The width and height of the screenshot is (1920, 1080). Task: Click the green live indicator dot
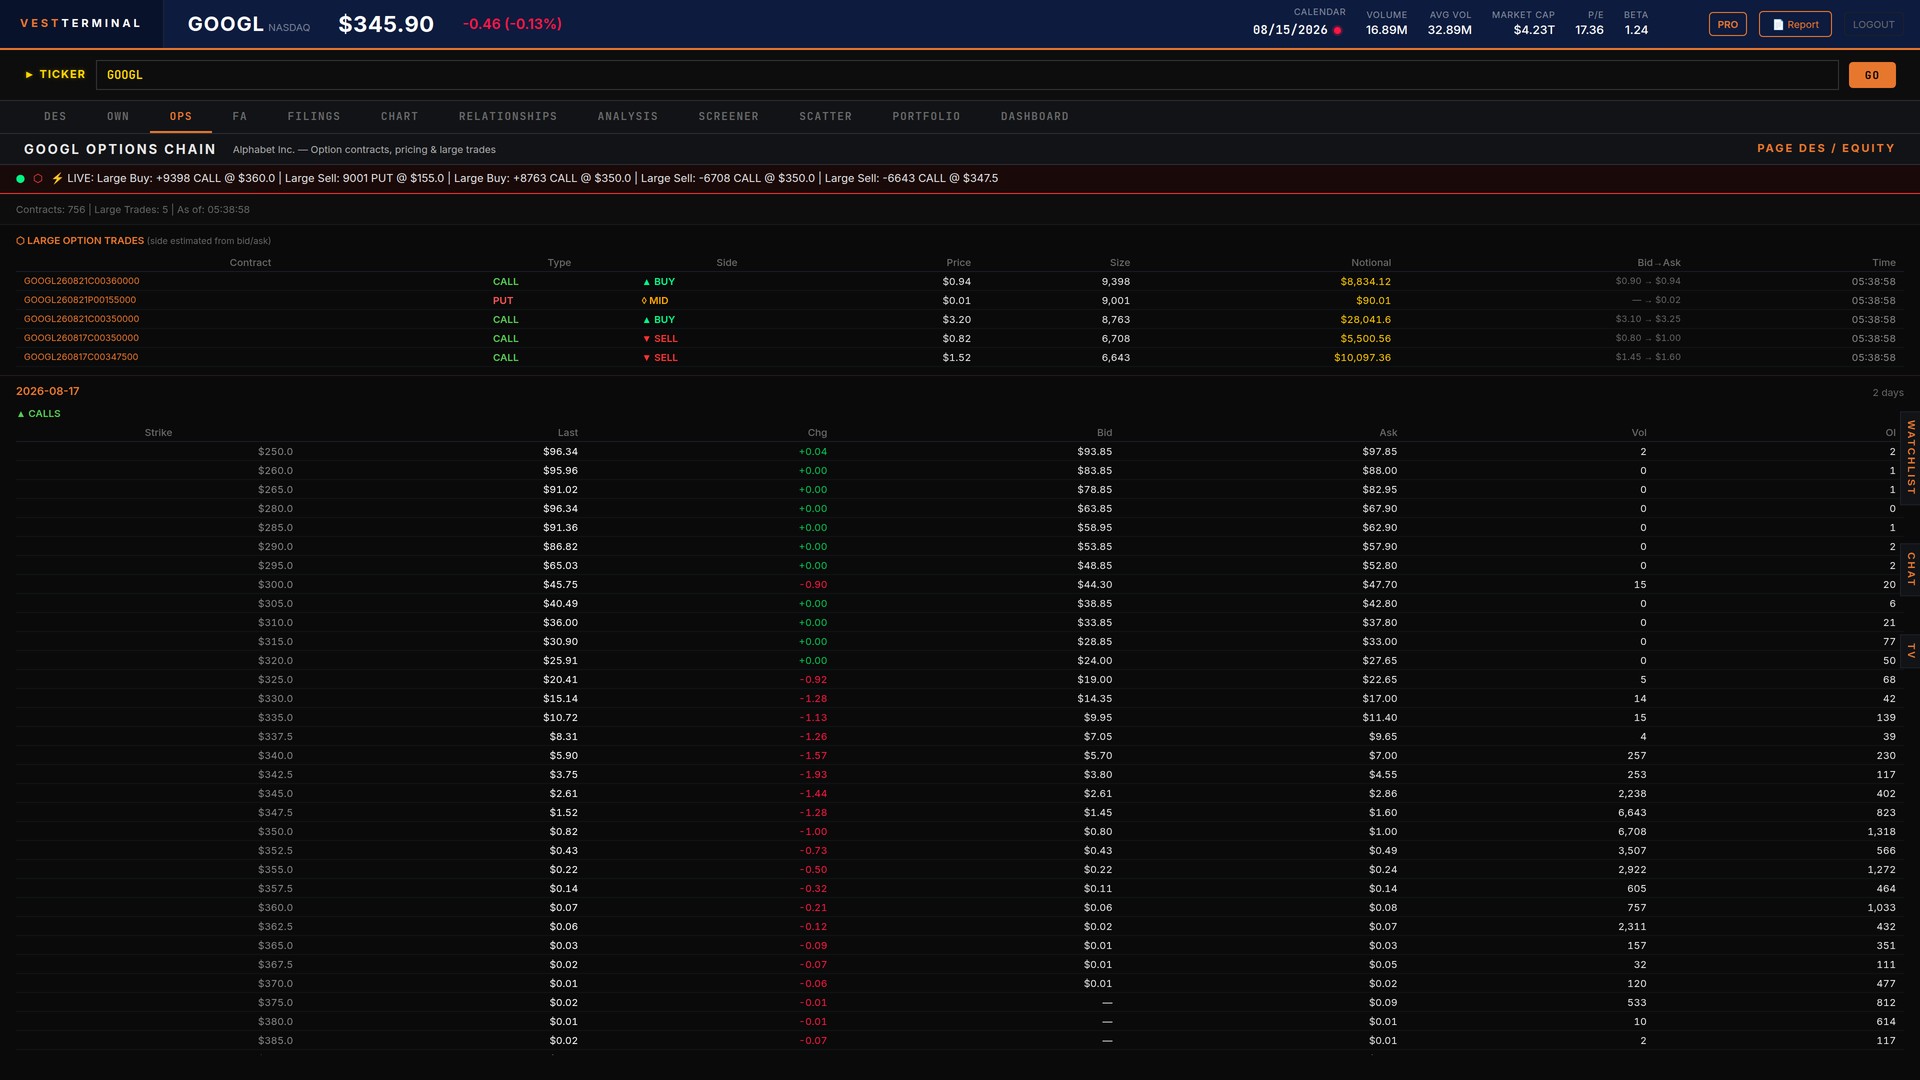click(20, 179)
